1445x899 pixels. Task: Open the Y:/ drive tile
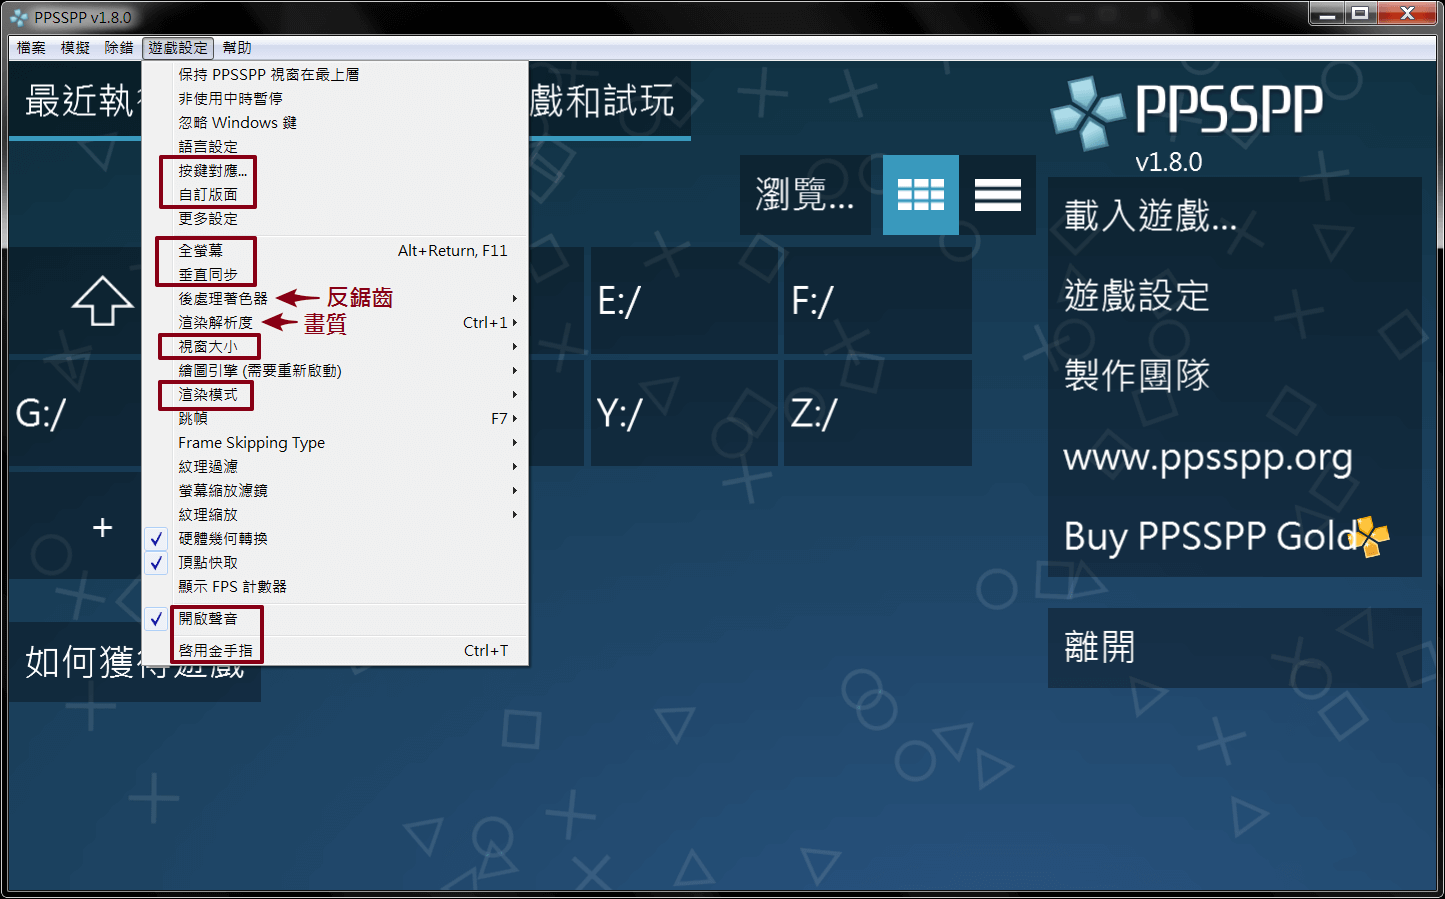684,413
